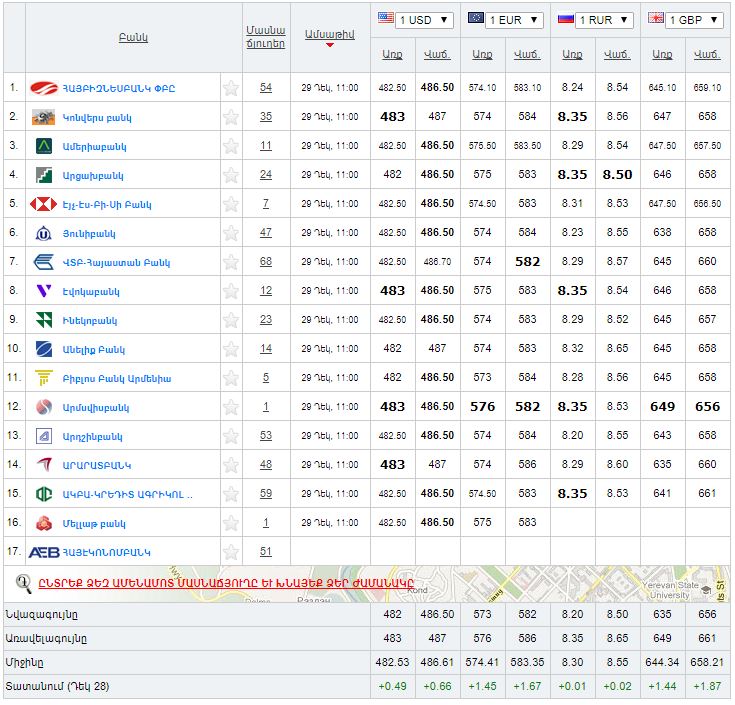Click the UK flag icon
The height and width of the screenshot is (705, 735).
[655, 18]
